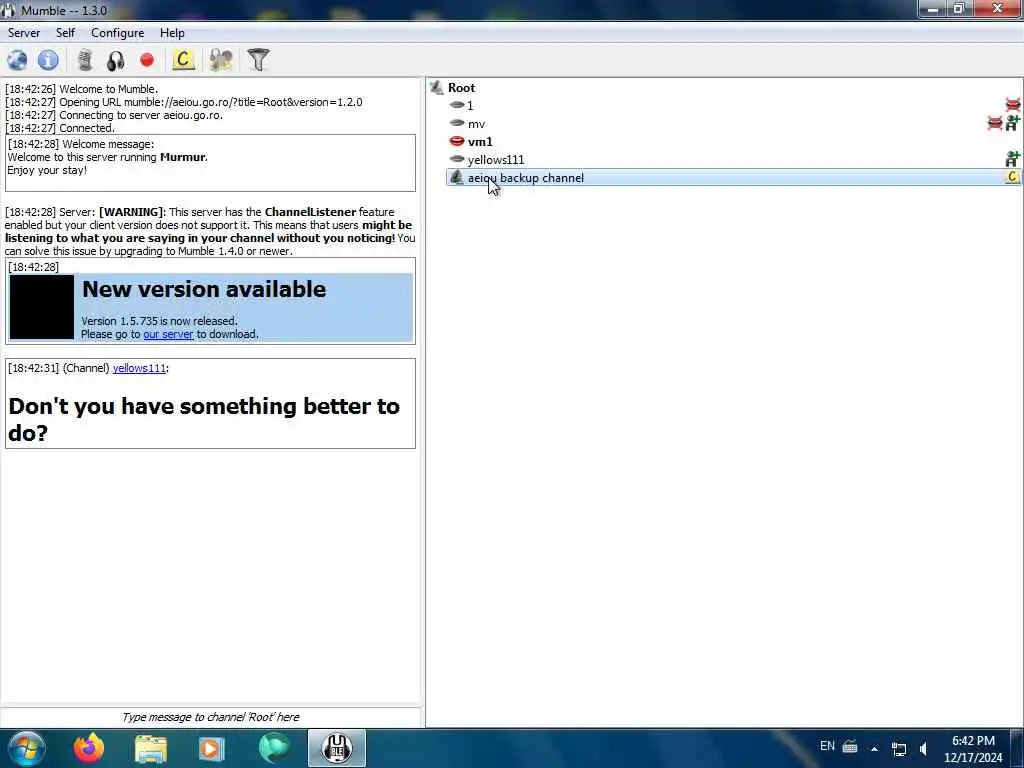Screen dimensions: 1024x768
Task: Click the red talking lips beside vm1
Action: tap(457, 141)
